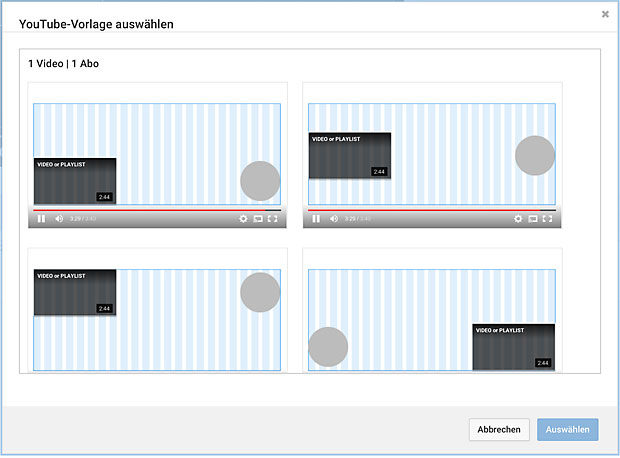Select the template with bottom-right video thumbnail
The height and width of the screenshot is (458, 620).
click(432, 310)
